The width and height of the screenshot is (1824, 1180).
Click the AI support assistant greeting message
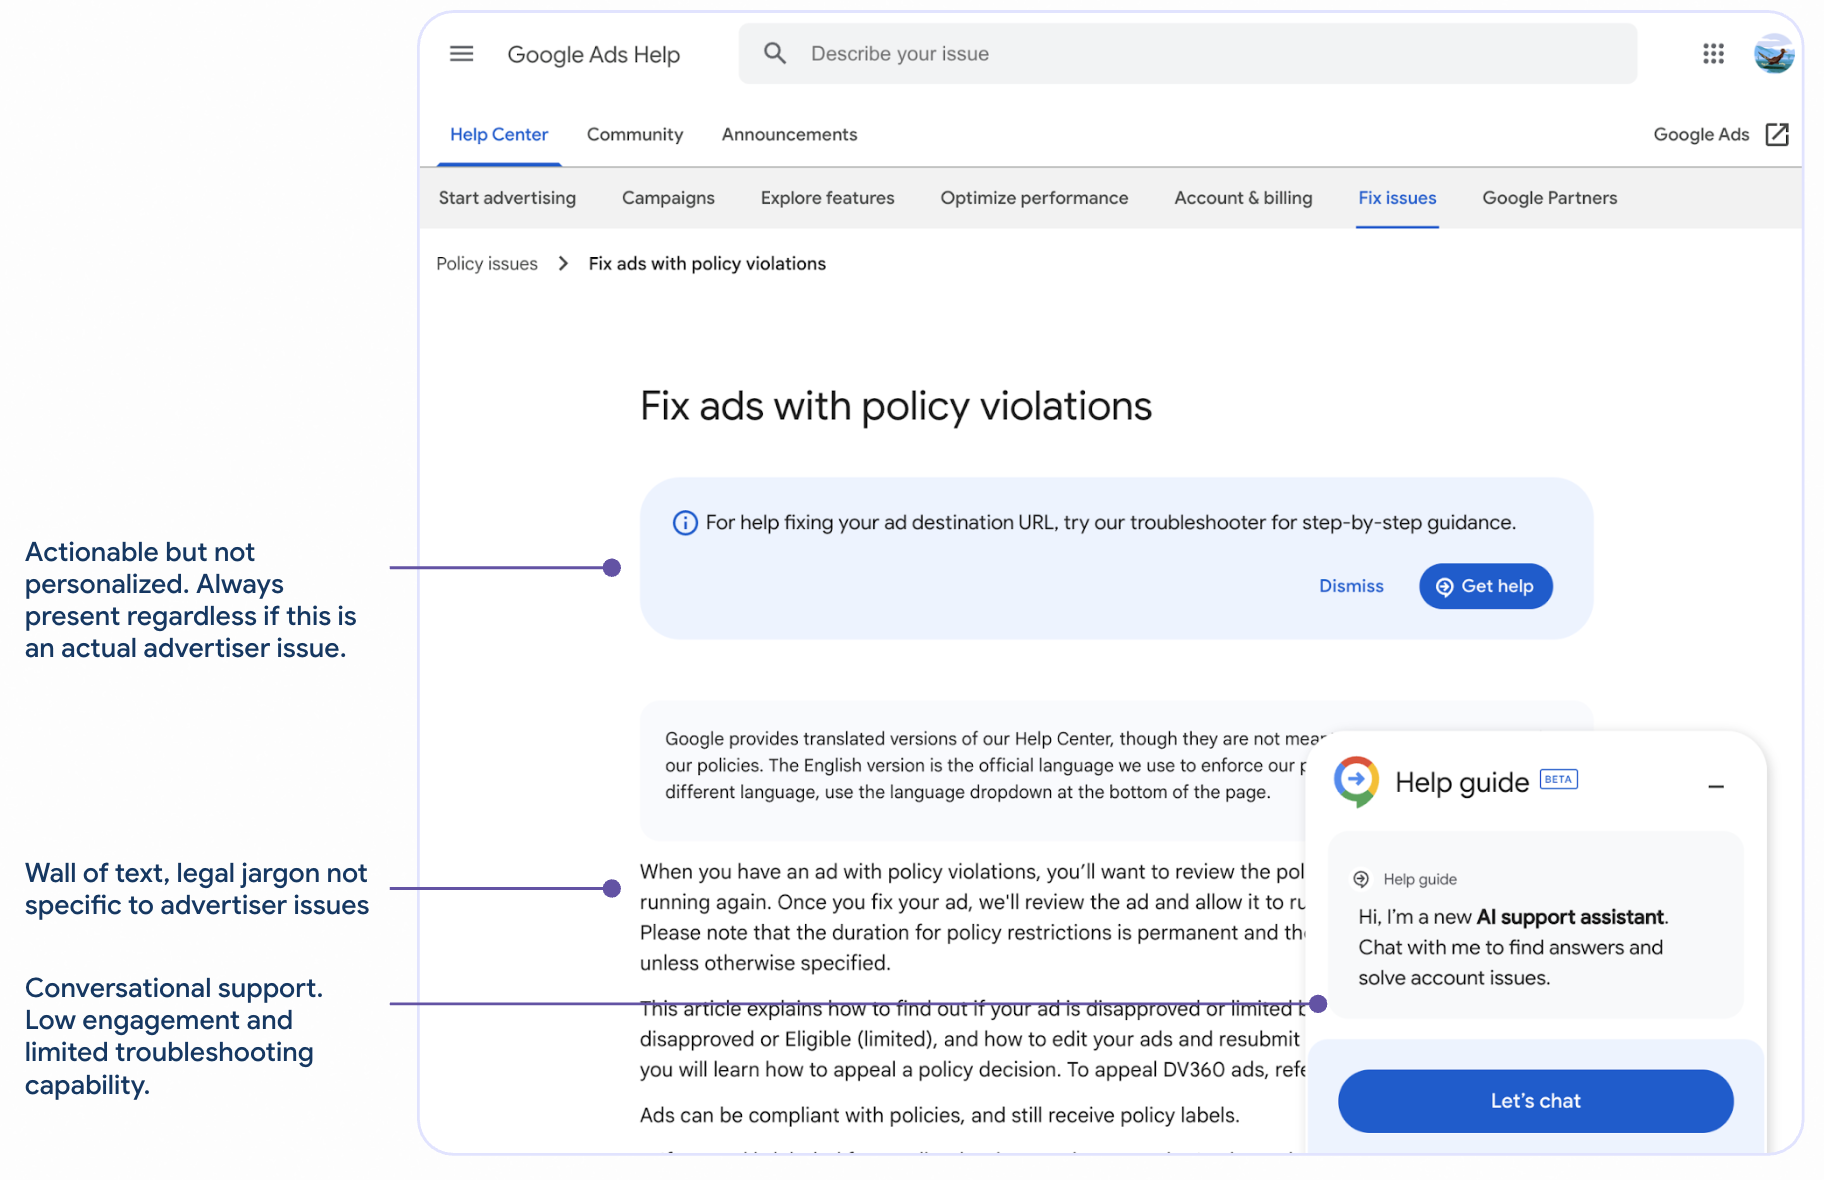click(x=1512, y=947)
